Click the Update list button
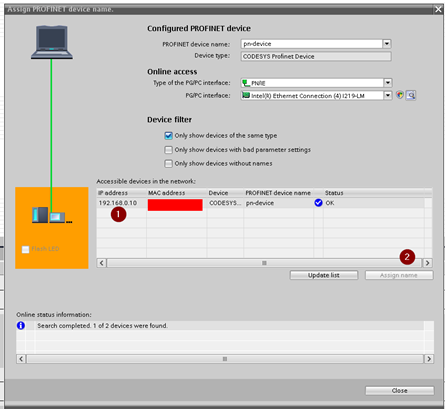This screenshot has height=409, width=445. tap(324, 275)
